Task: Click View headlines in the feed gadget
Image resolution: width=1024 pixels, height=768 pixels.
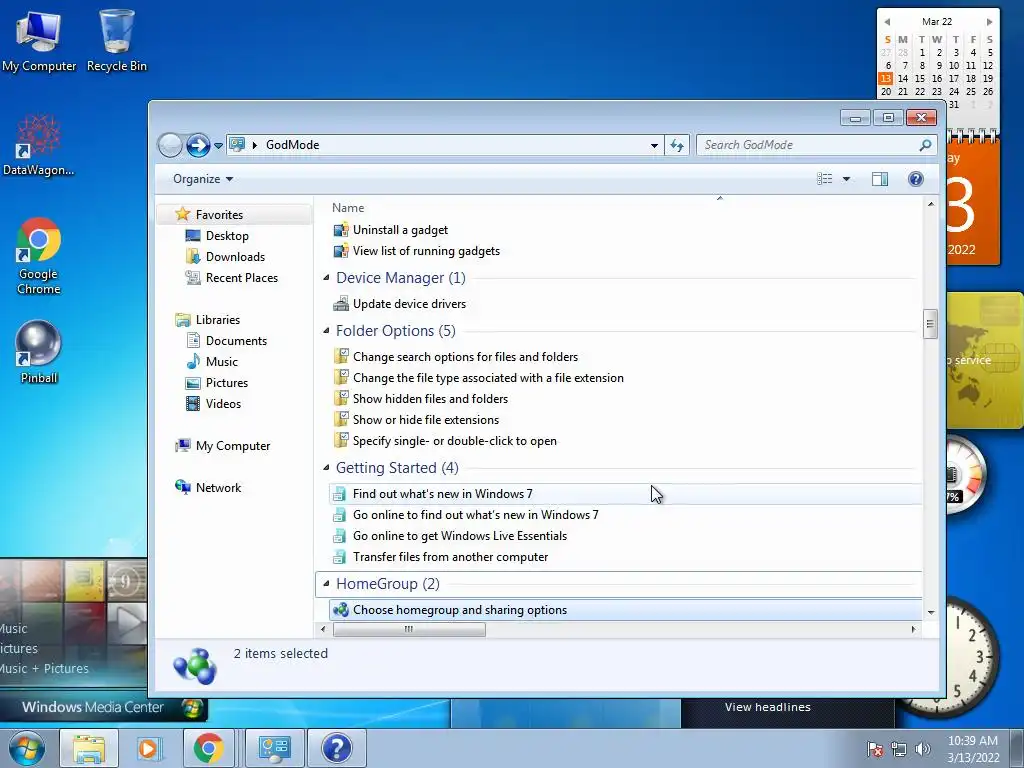Action: pyautogui.click(x=767, y=707)
